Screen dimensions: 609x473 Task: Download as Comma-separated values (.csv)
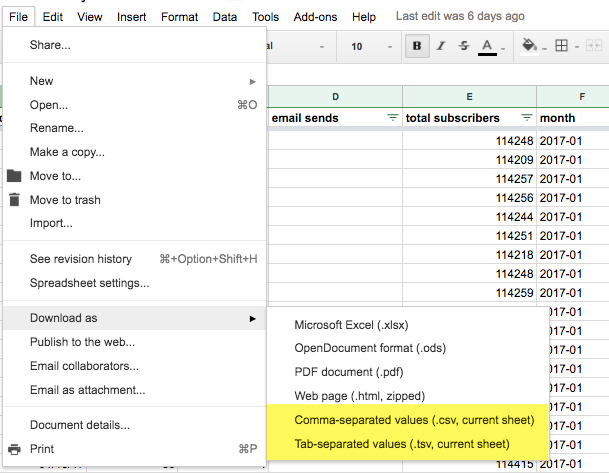408,420
